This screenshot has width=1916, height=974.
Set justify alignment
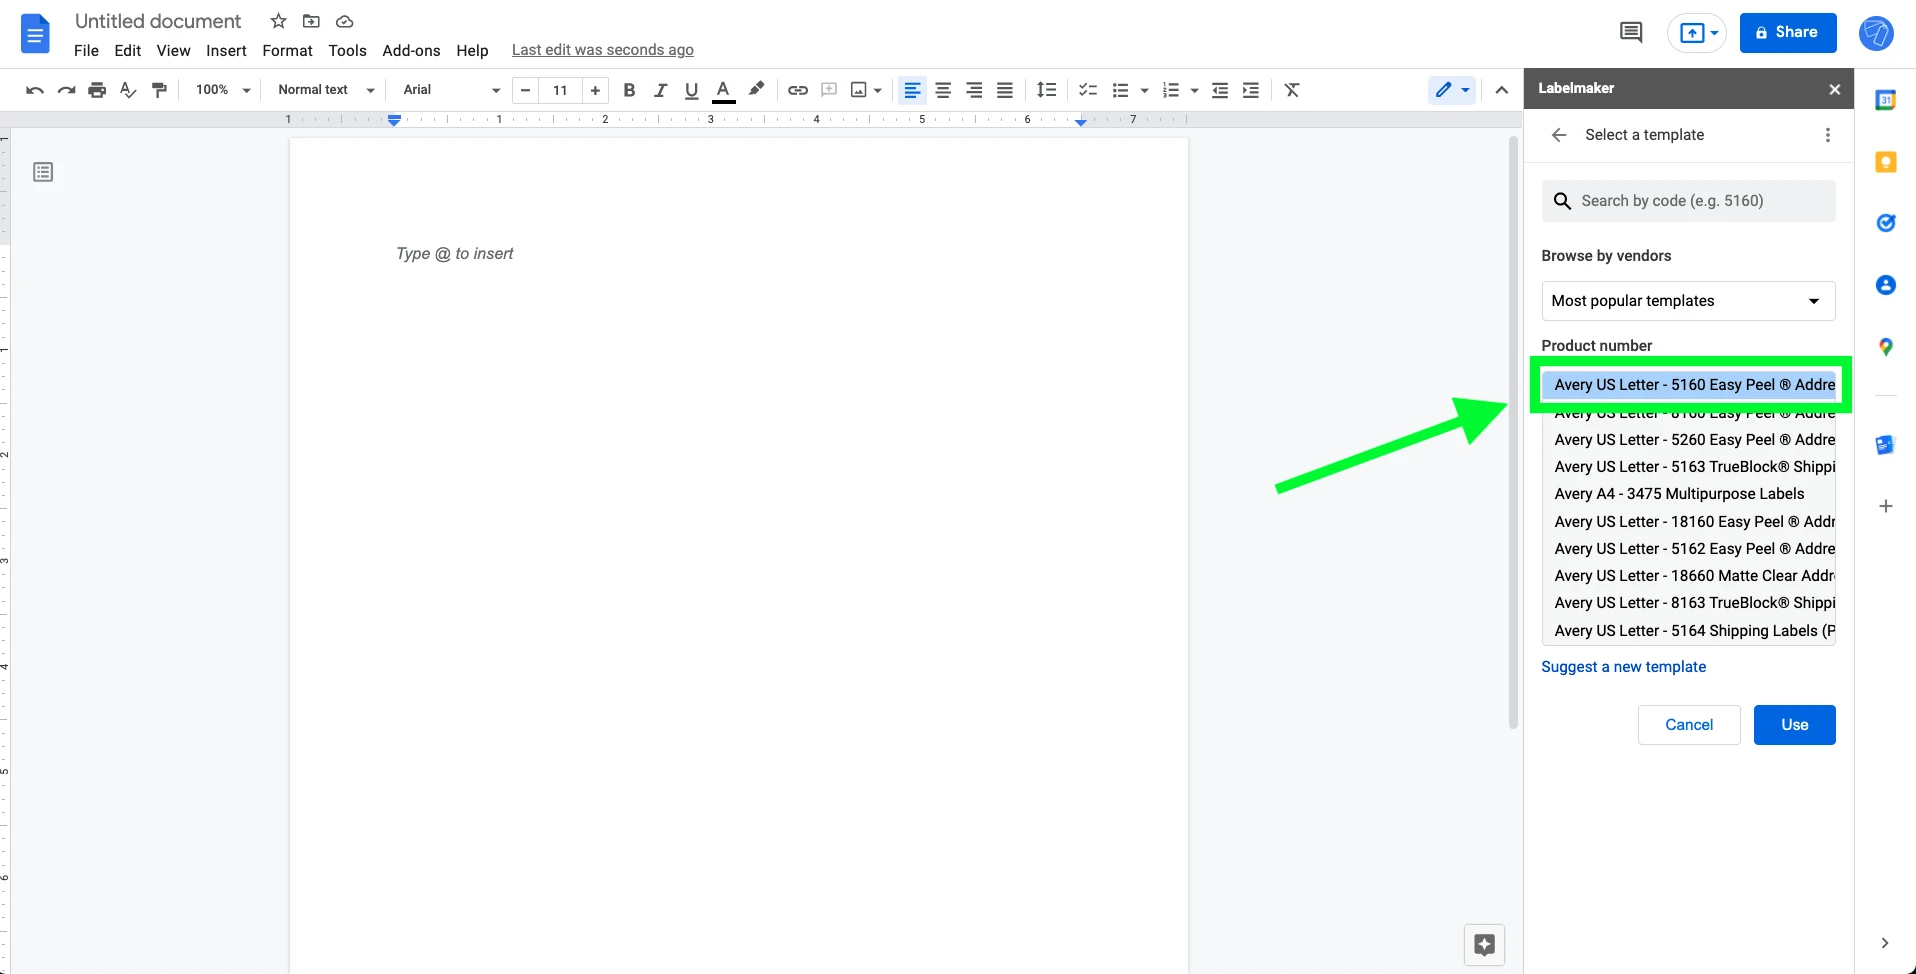coord(1005,90)
